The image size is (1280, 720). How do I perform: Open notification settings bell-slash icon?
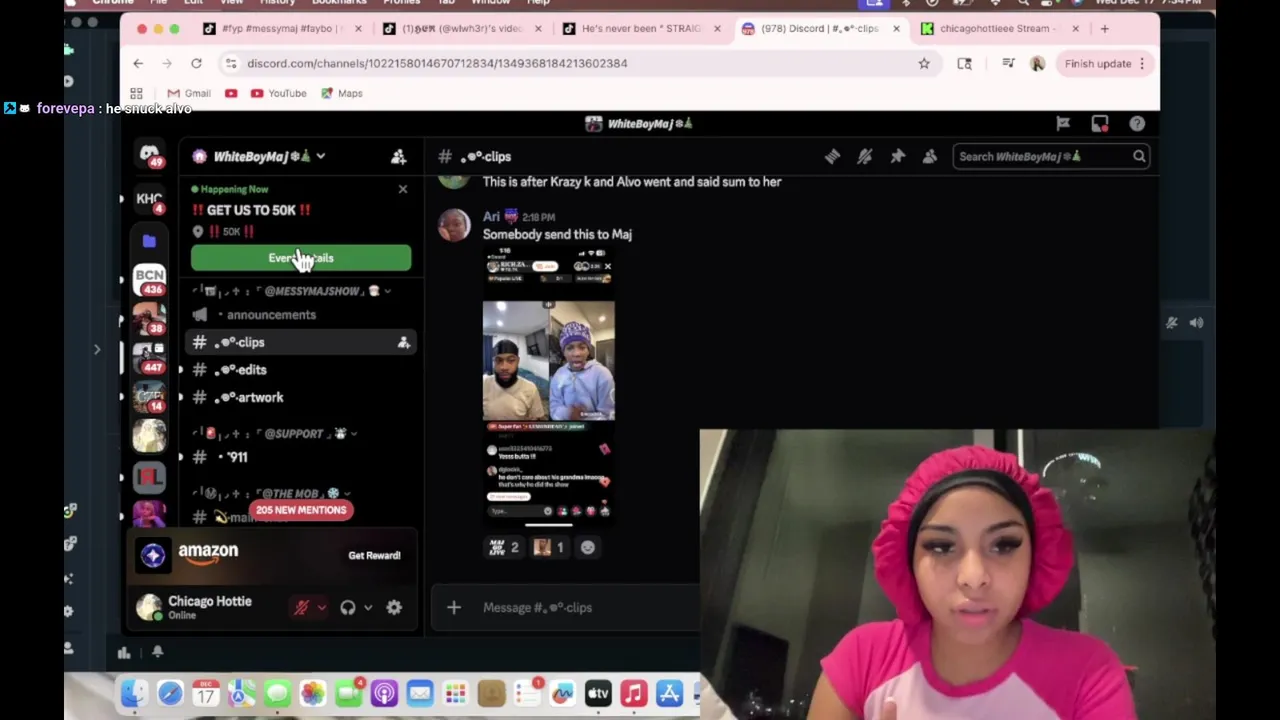(x=865, y=156)
